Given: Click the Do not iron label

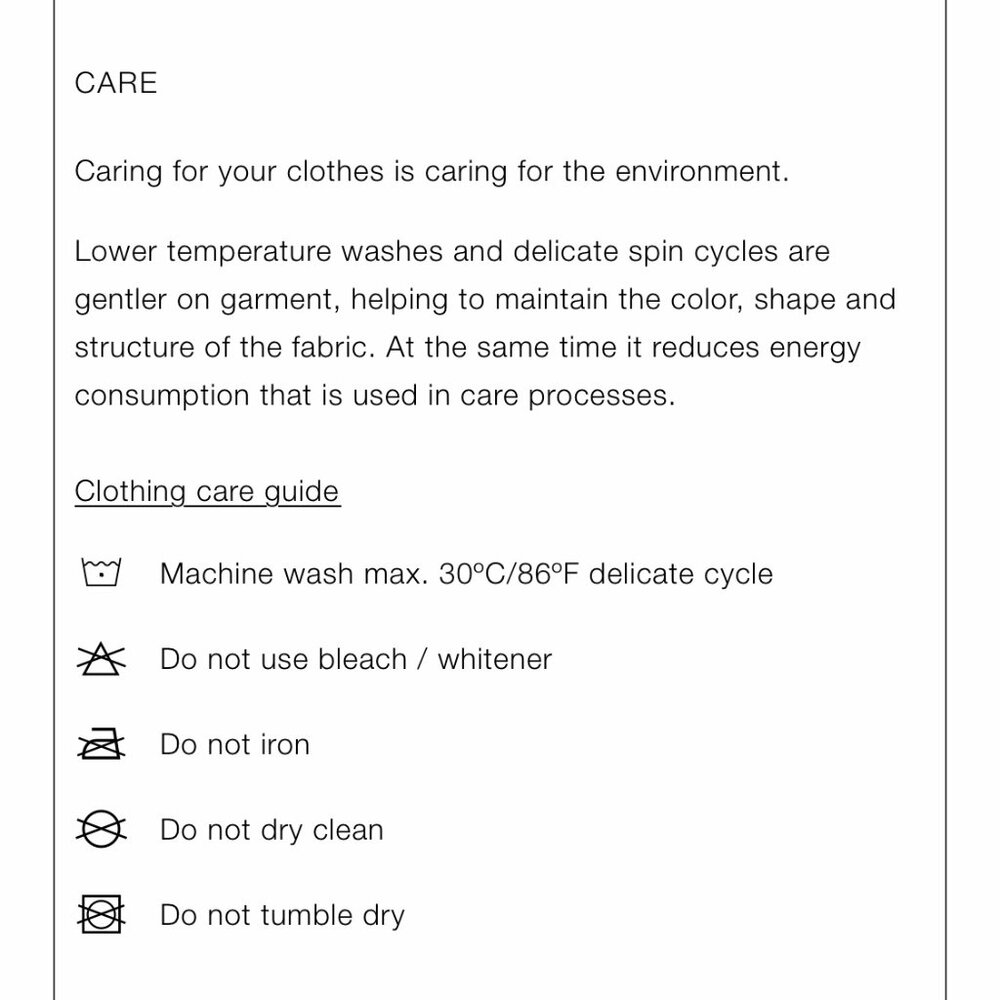Looking at the screenshot, I should click(x=235, y=744).
